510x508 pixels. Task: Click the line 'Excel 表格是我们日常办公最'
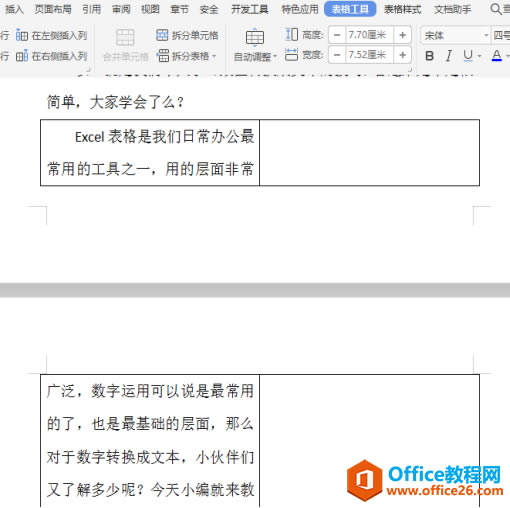pos(165,137)
